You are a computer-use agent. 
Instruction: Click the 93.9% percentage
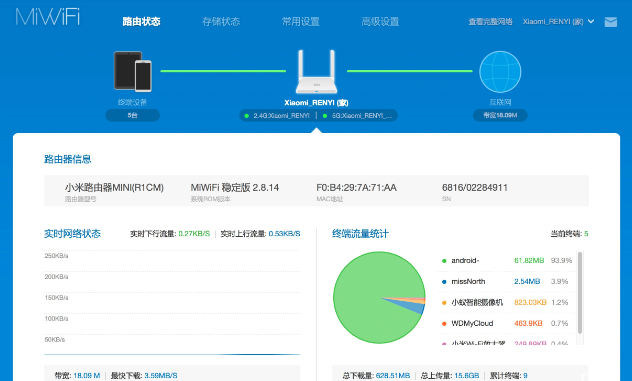(x=561, y=260)
